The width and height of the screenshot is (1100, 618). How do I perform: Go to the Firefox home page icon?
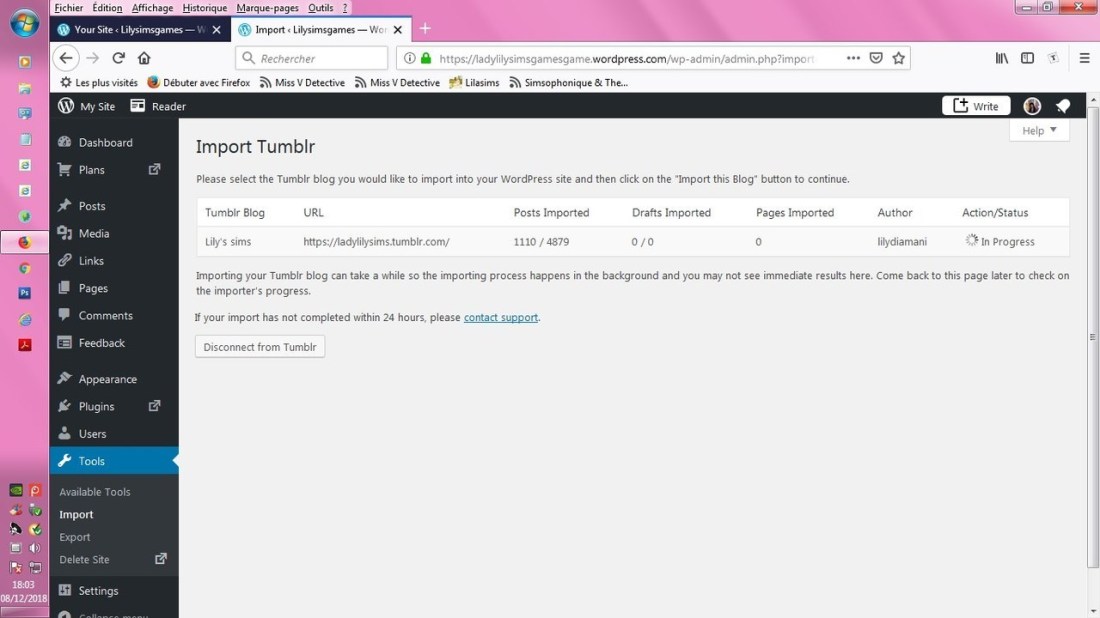tap(144, 58)
